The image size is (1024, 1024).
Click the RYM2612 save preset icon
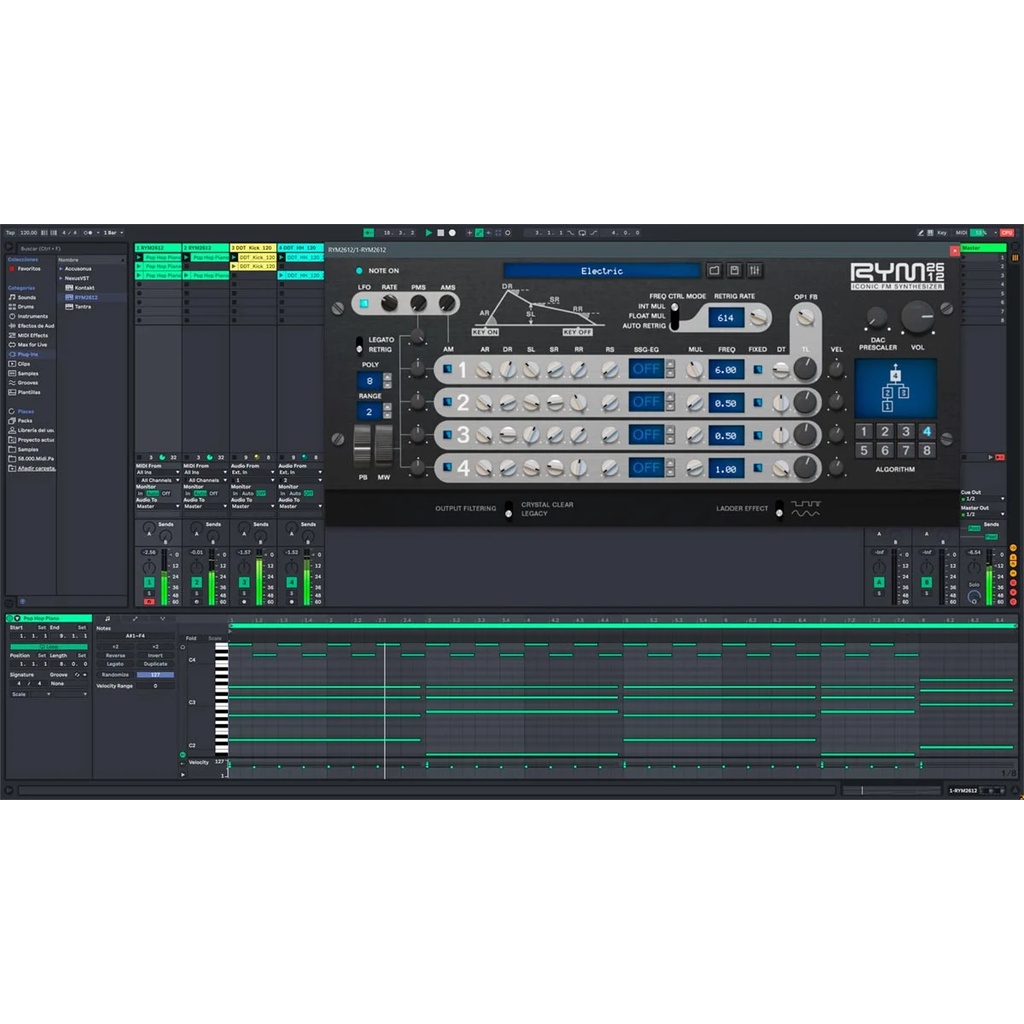(735, 270)
